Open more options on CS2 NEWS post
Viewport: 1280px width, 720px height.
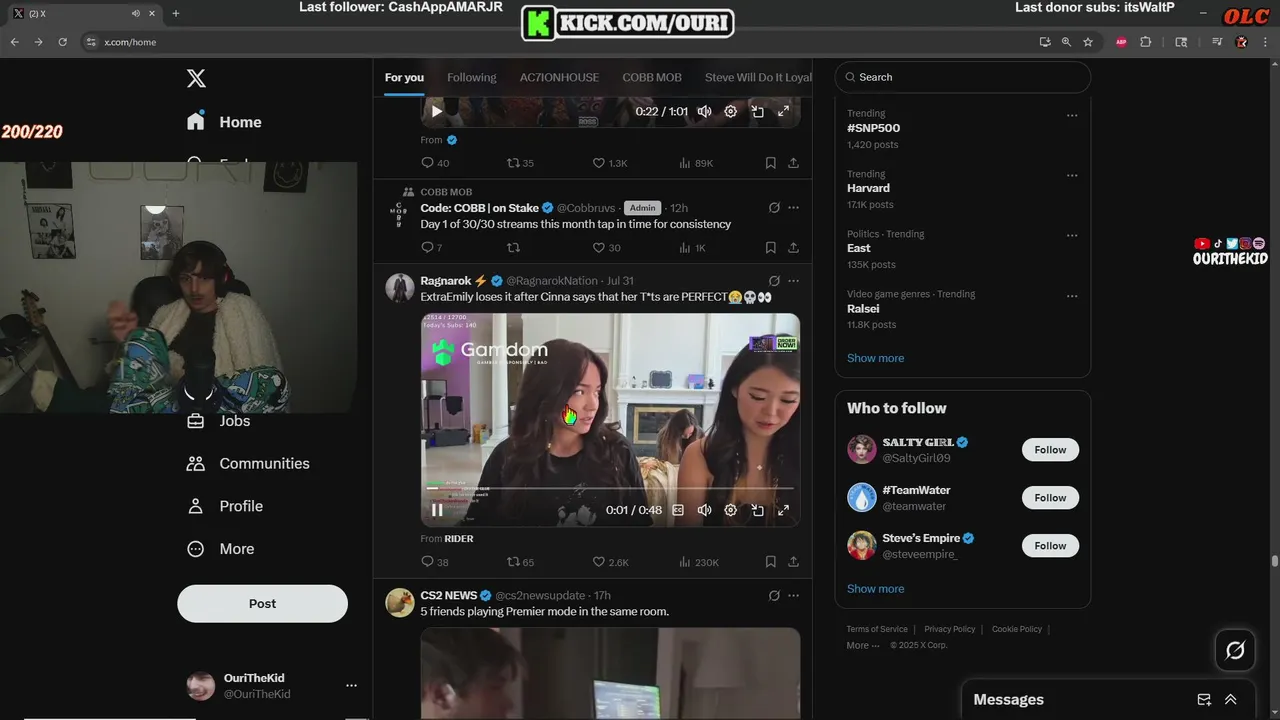(794, 595)
